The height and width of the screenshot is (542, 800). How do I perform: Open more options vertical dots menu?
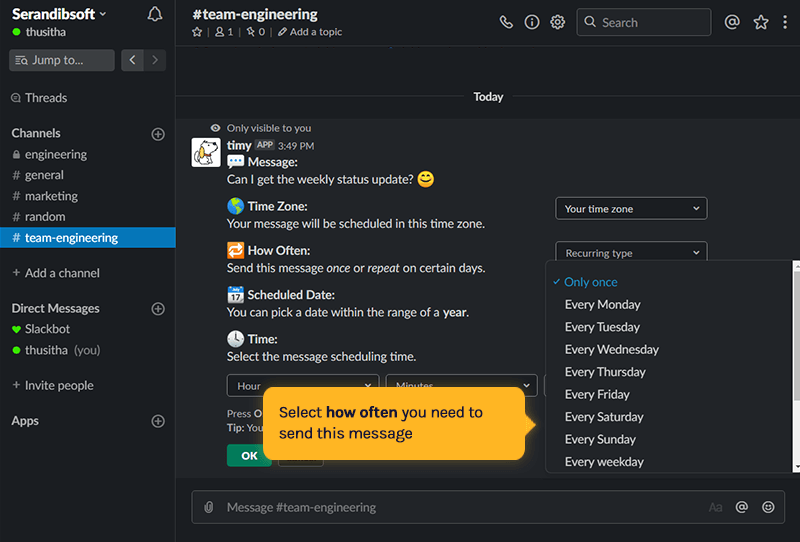(785, 22)
